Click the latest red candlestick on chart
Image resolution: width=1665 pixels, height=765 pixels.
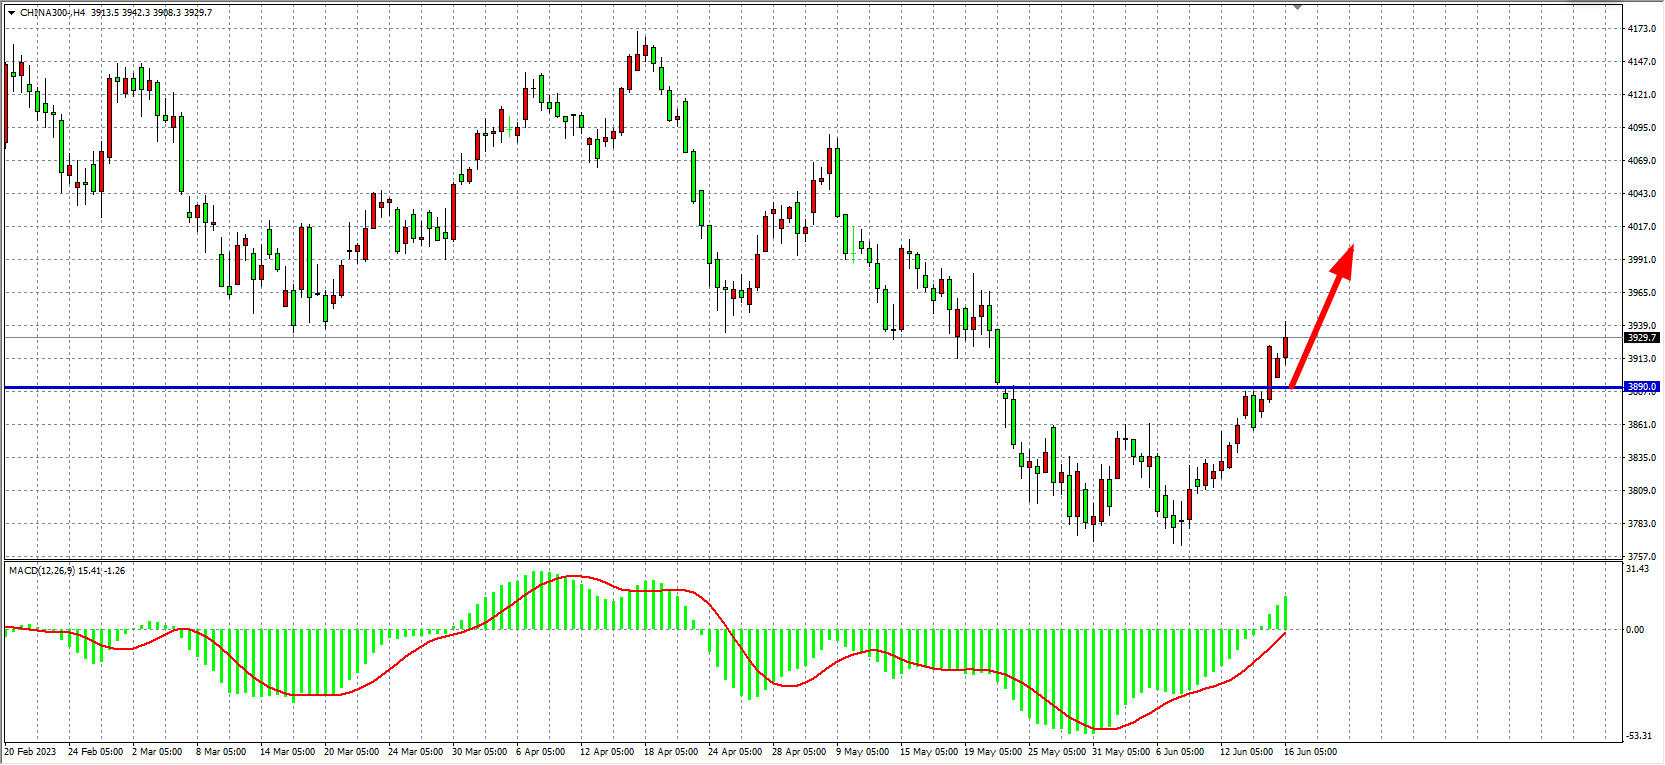click(x=1285, y=348)
